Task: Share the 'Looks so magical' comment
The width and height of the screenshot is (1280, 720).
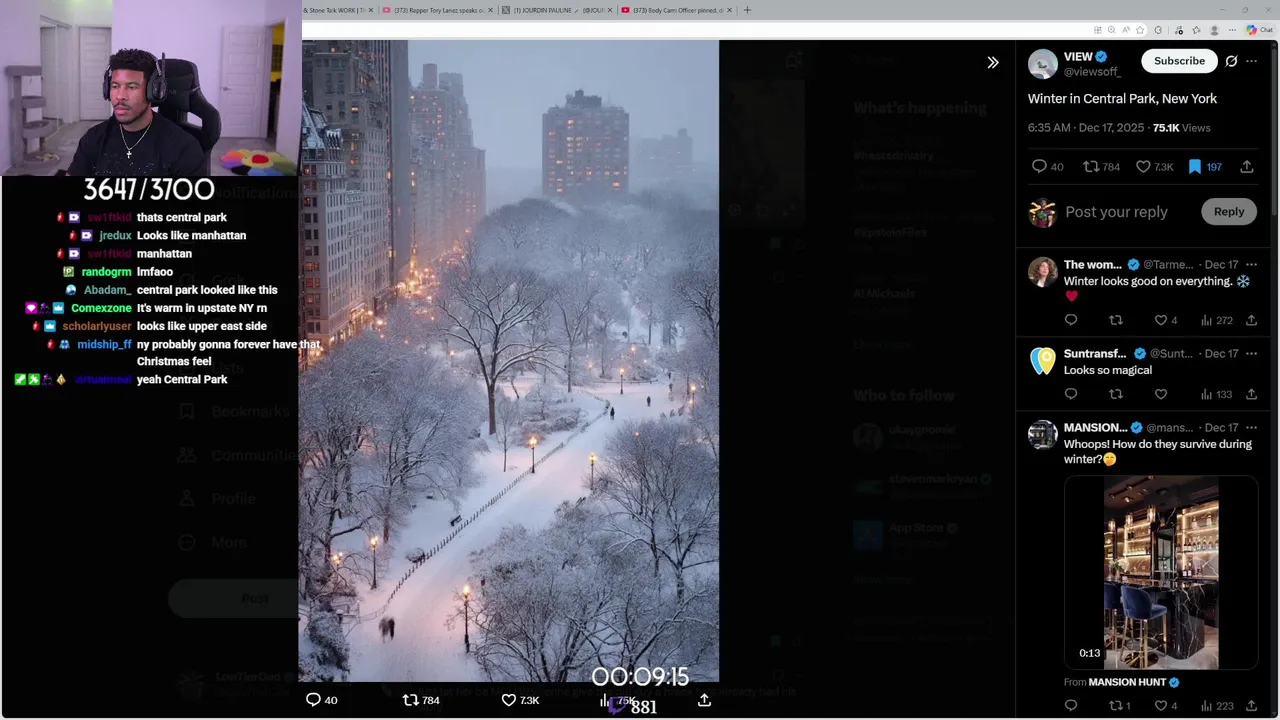Action: [x=1251, y=394]
